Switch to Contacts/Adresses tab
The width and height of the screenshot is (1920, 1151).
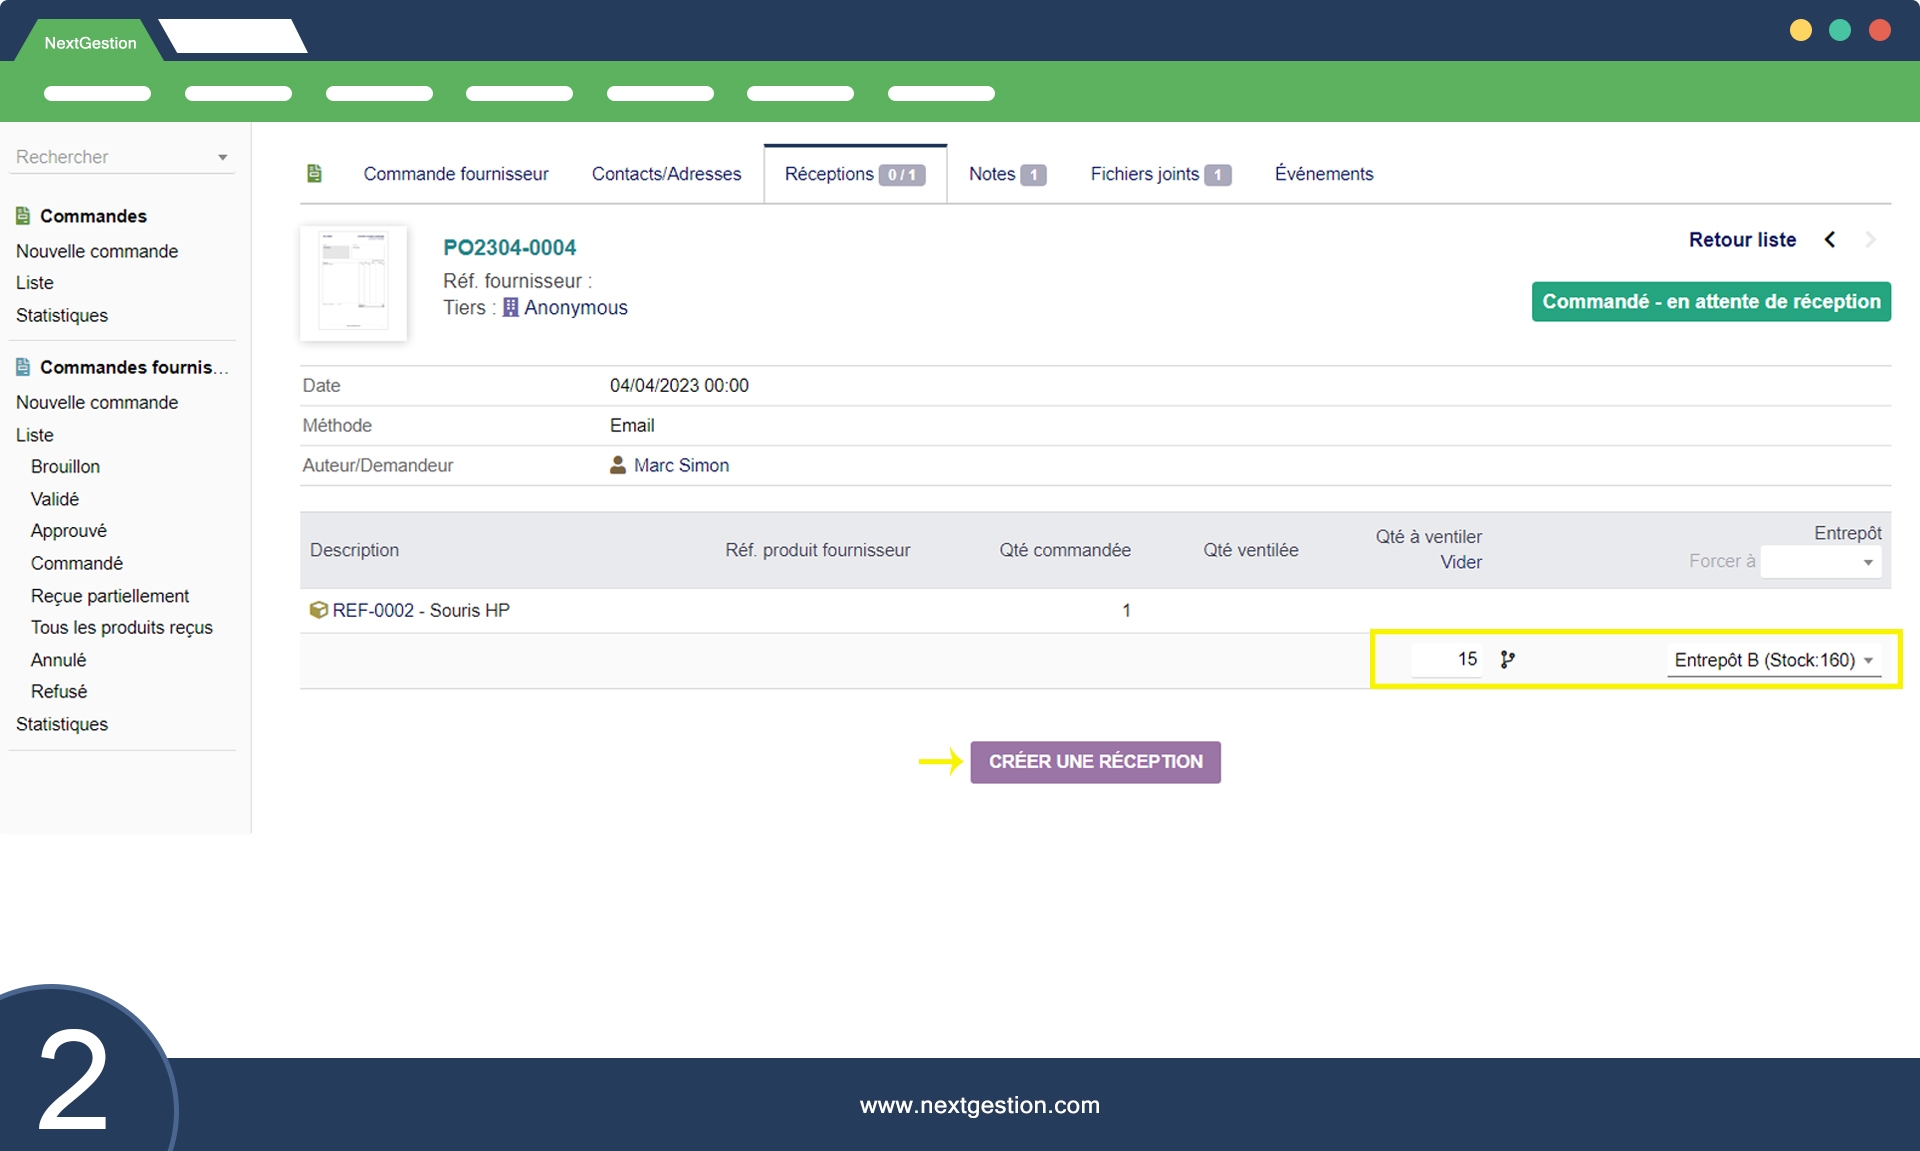[666, 174]
